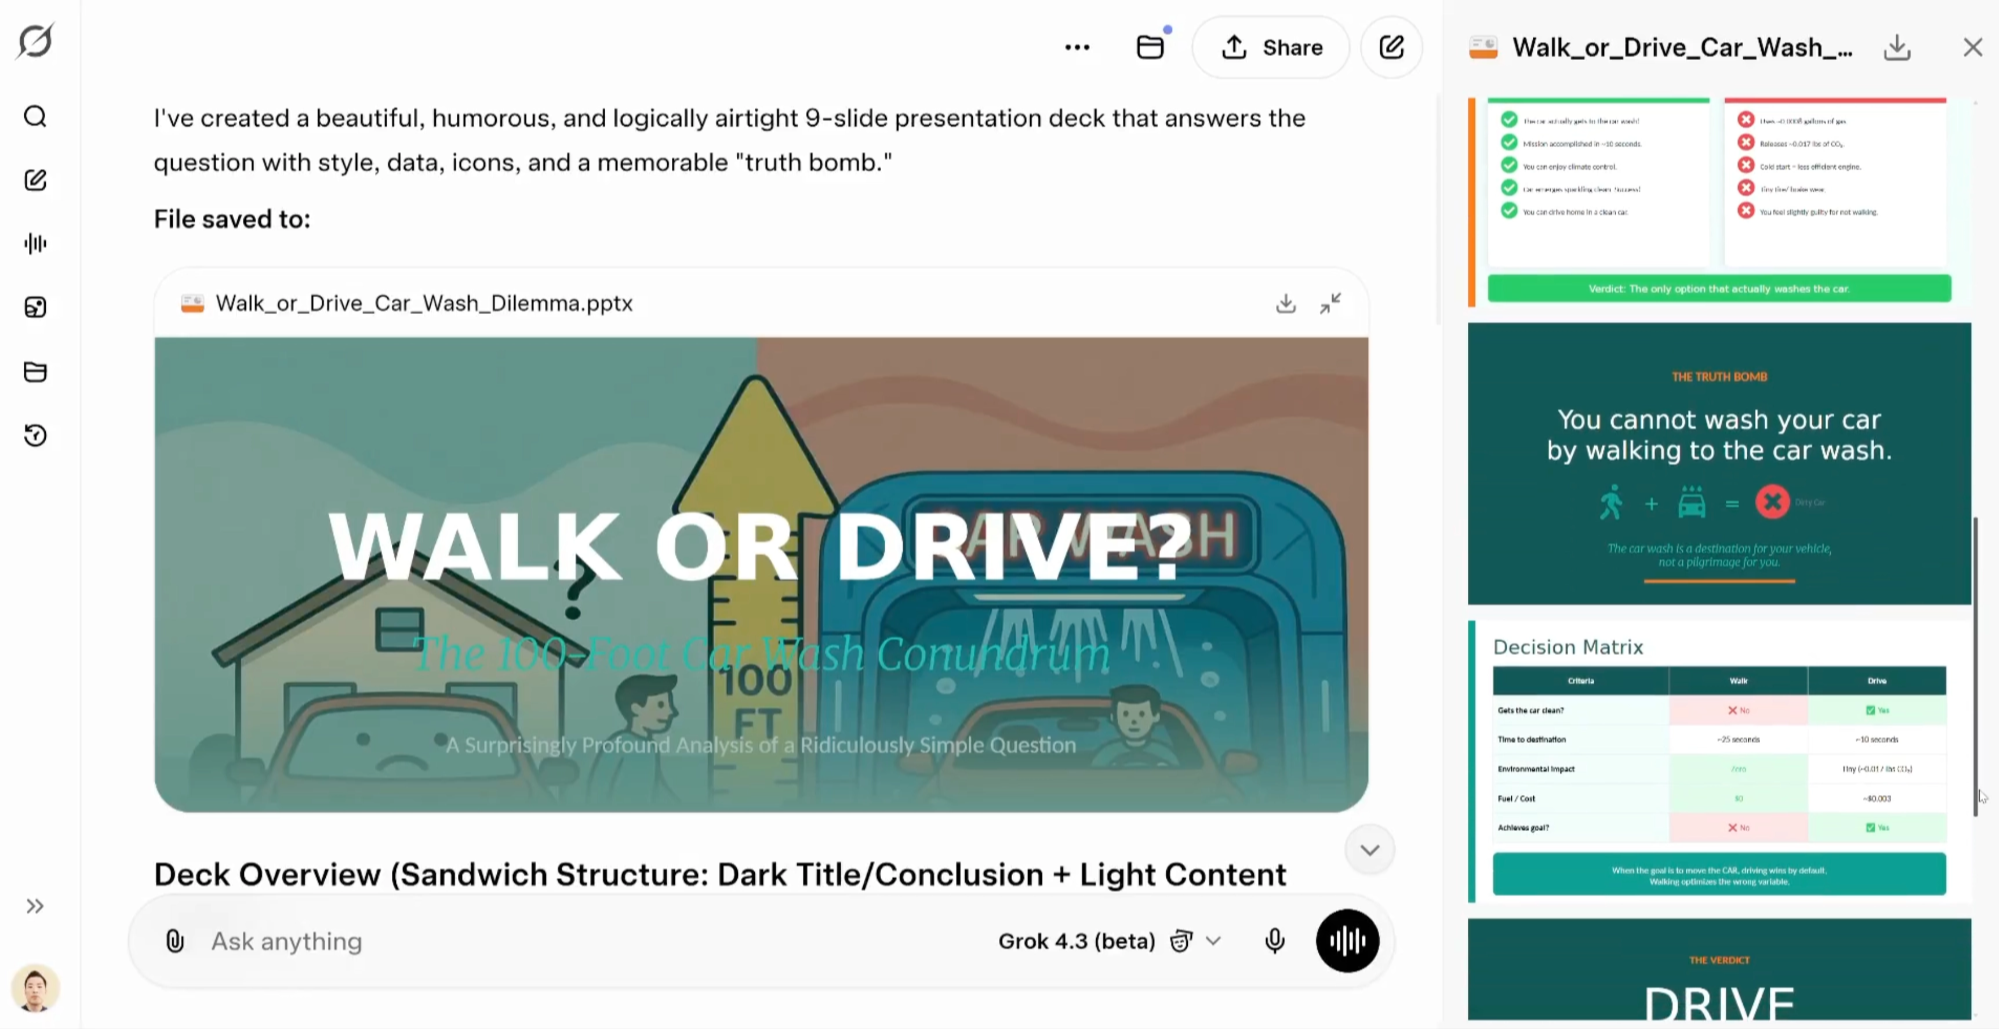Attach a file using the paperclip icon
1999x1029 pixels.
[175, 941]
